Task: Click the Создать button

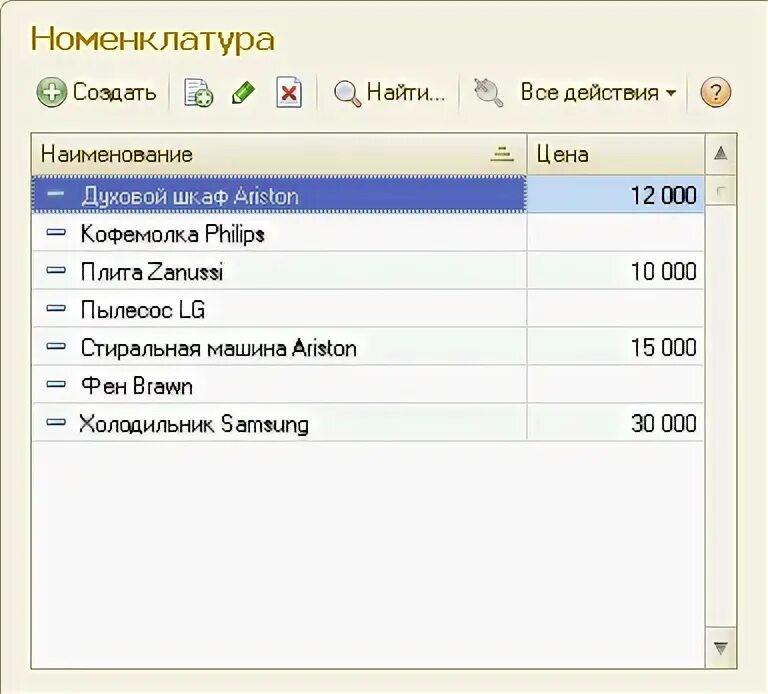Action: tap(96, 92)
